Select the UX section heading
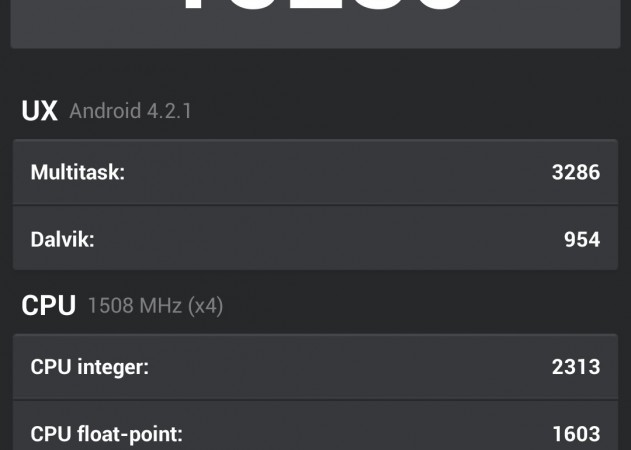 pos(39,110)
